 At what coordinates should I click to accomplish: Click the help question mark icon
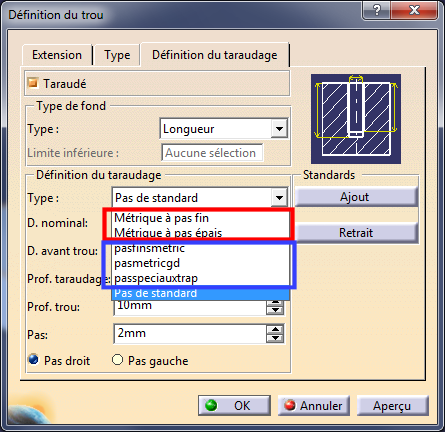pyautogui.click(x=376, y=10)
